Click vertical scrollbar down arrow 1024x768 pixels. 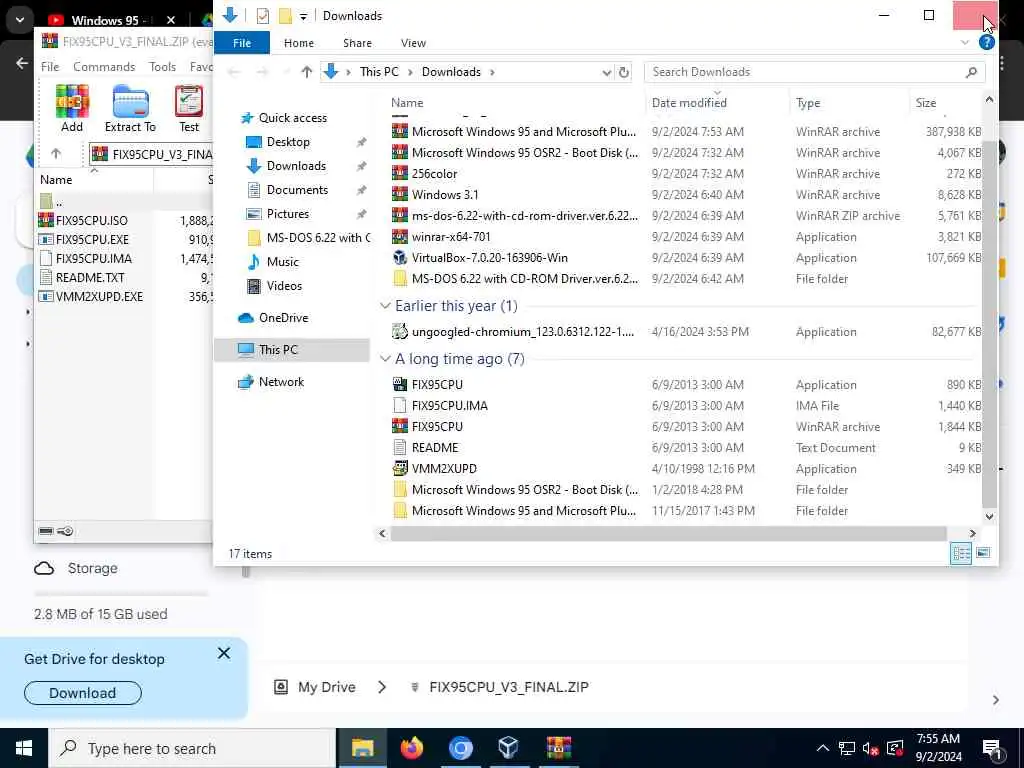[989, 517]
